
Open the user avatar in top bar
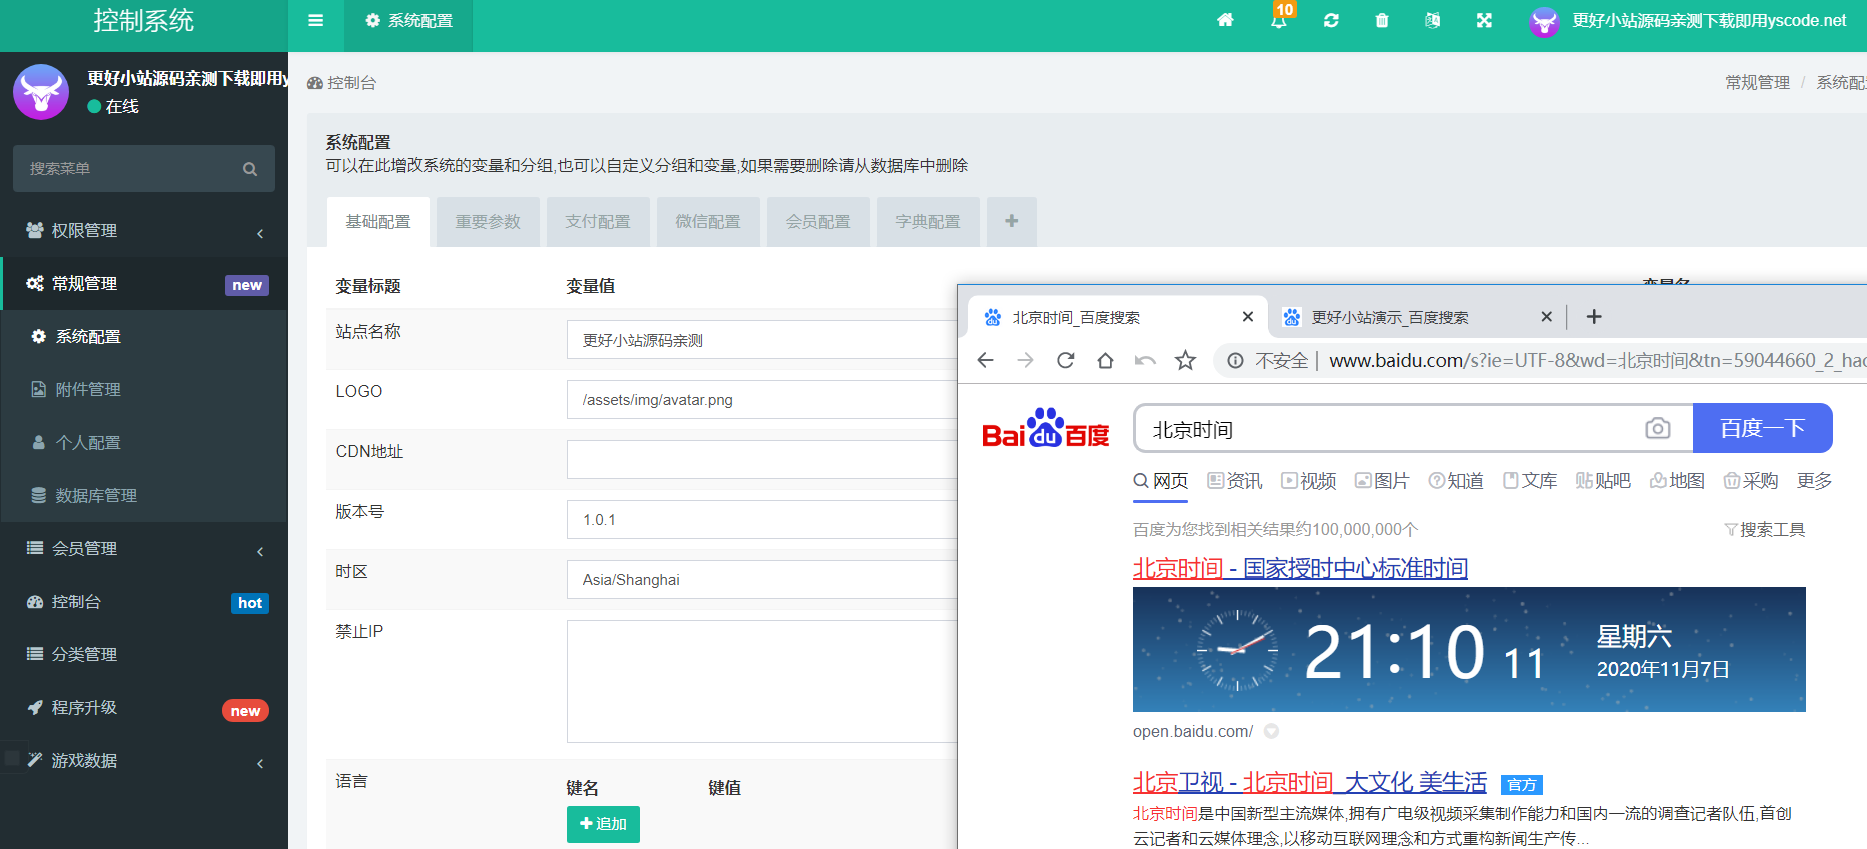click(1544, 21)
